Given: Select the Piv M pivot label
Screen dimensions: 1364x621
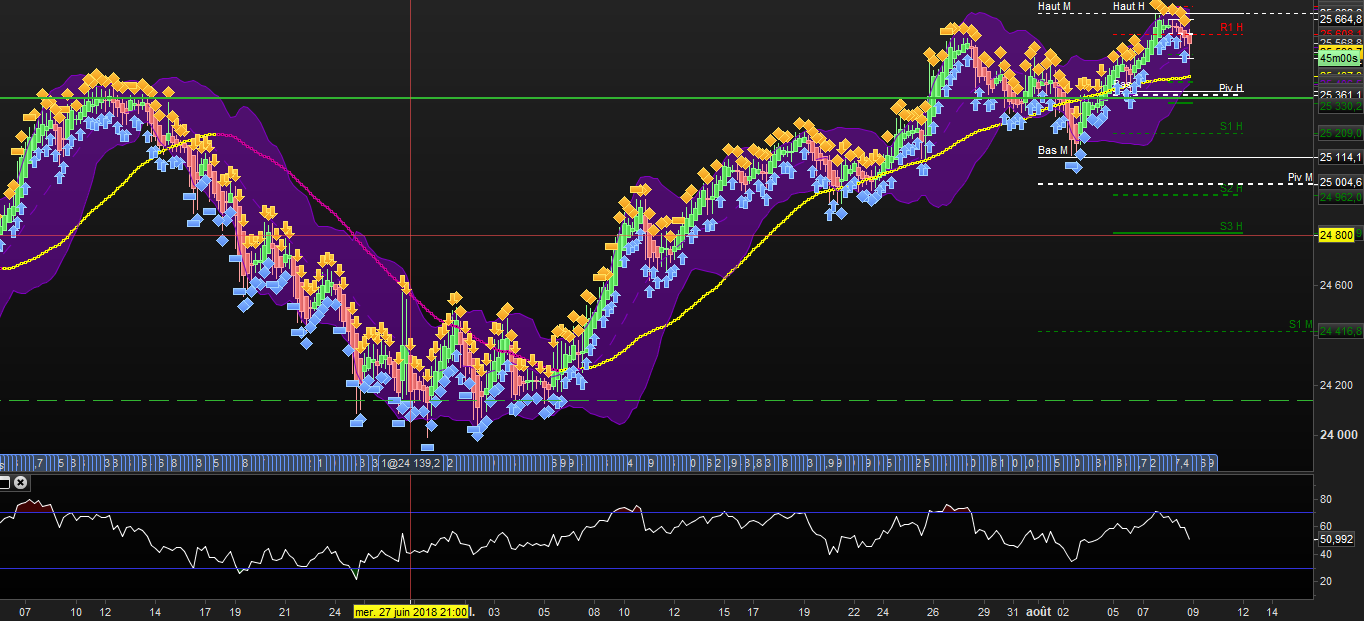Looking at the screenshot, I should [1299, 177].
